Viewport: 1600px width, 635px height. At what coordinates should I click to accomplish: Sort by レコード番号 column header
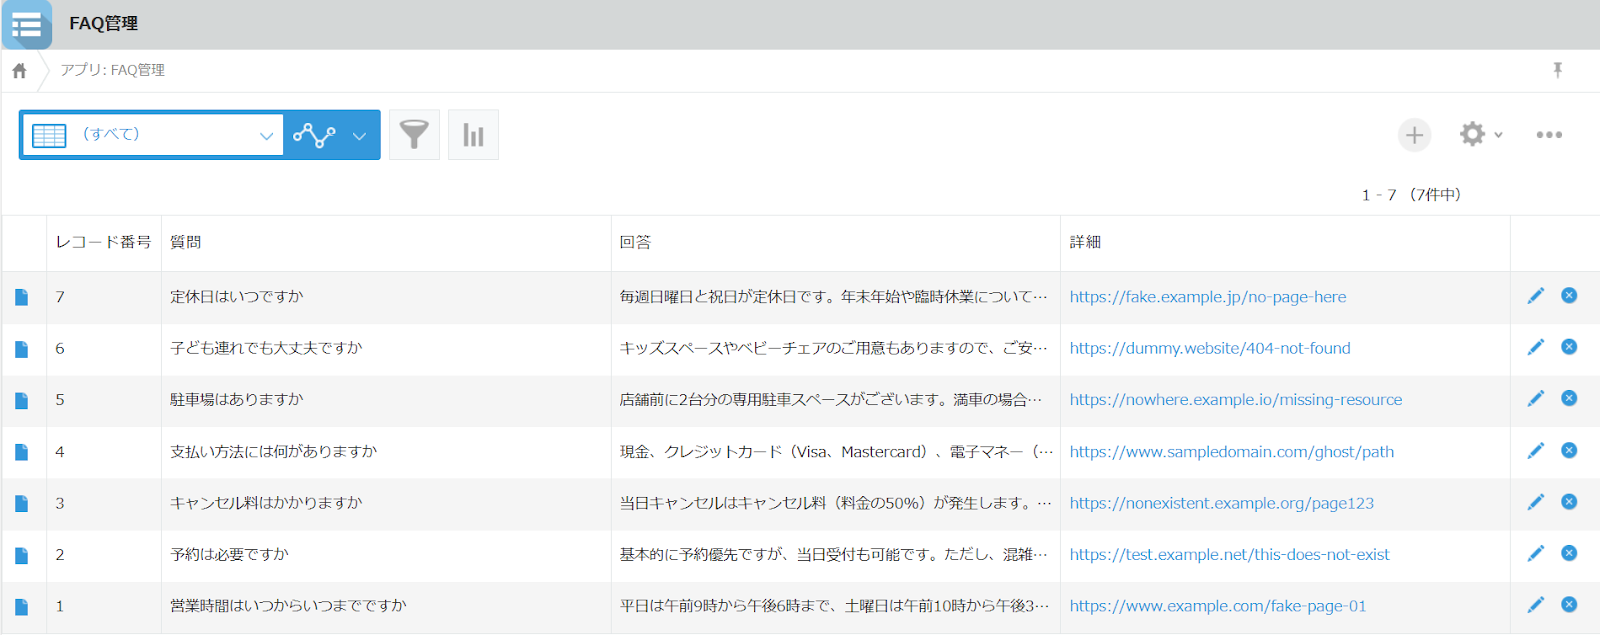point(103,242)
